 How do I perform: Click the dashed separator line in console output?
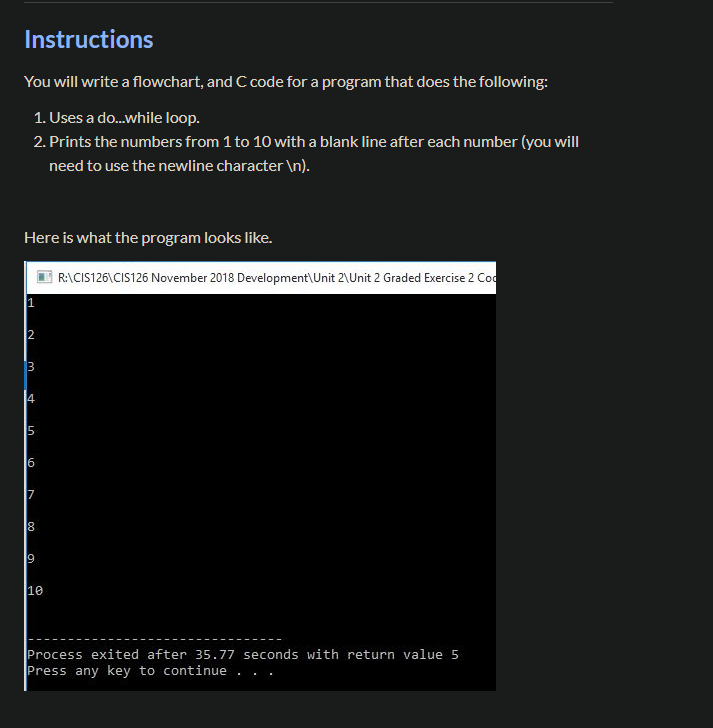point(155,640)
